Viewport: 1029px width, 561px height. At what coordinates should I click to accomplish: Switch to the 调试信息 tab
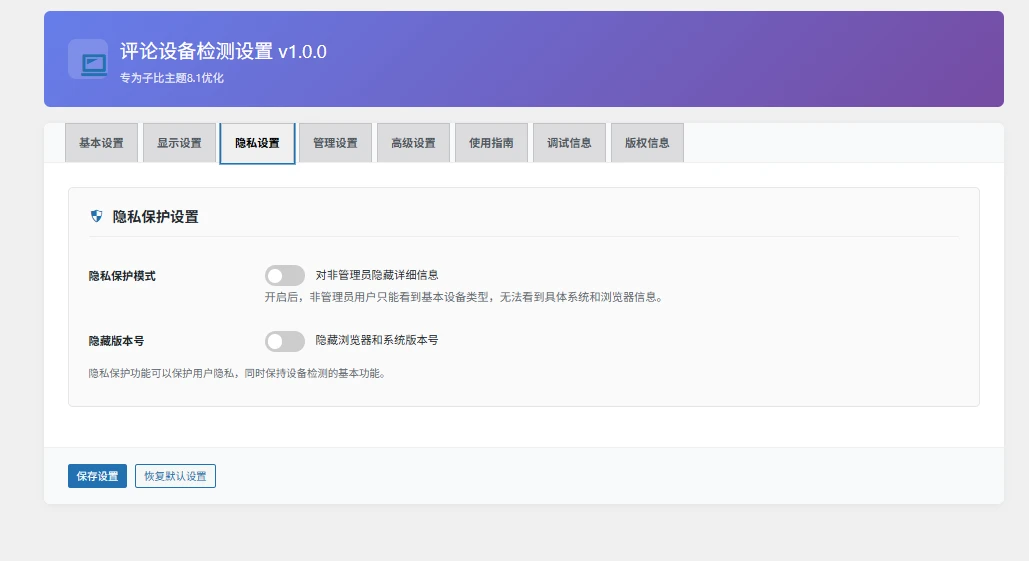tap(569, 143)
